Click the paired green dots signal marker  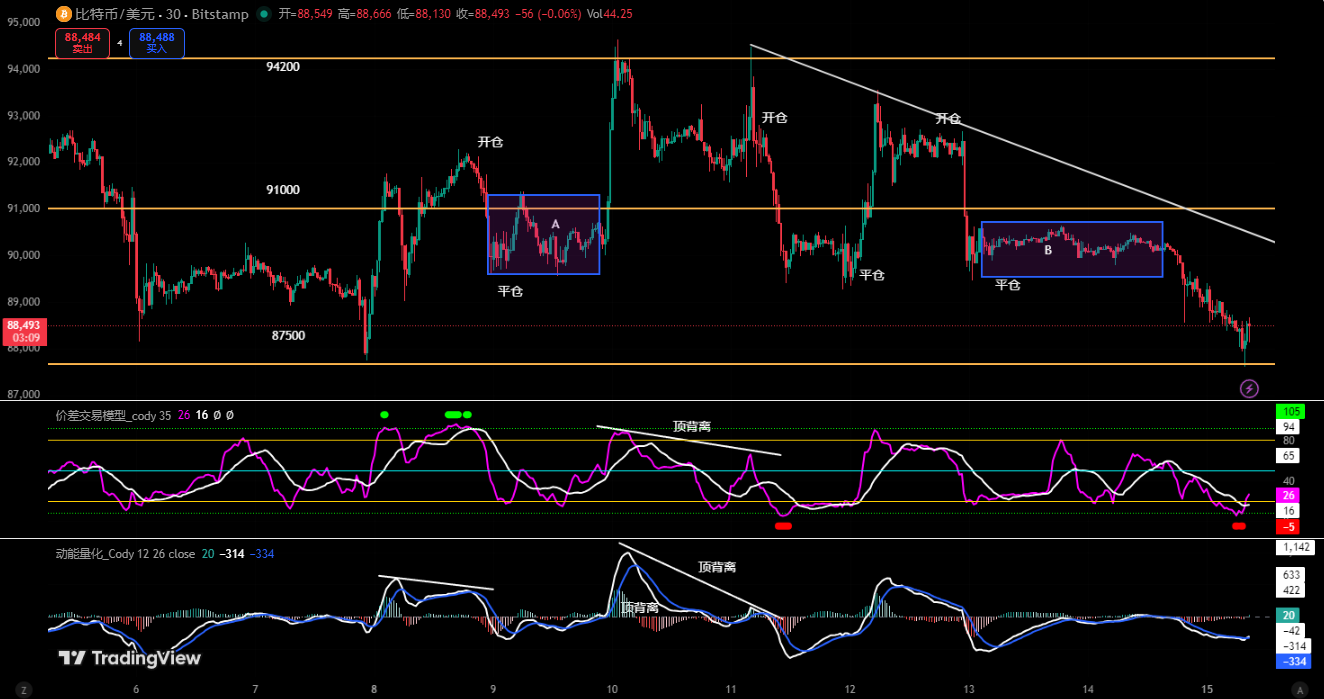[456, 412]
